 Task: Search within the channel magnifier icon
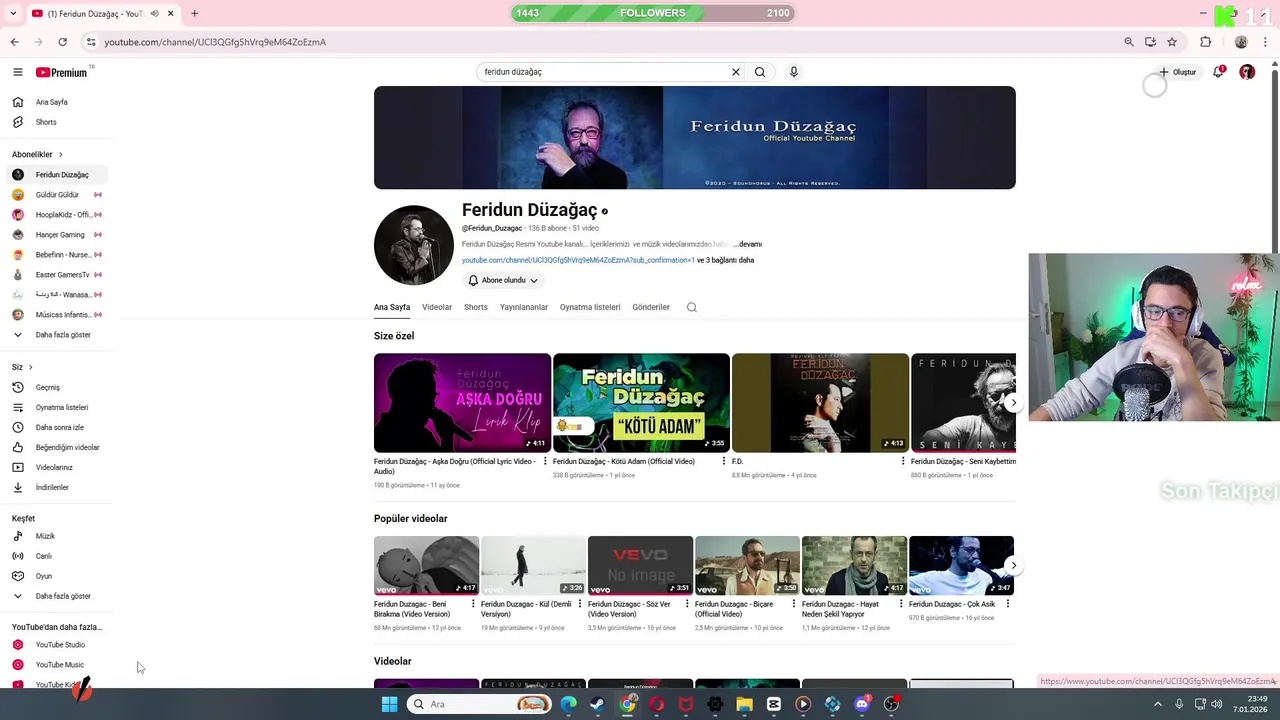point(691,307)
